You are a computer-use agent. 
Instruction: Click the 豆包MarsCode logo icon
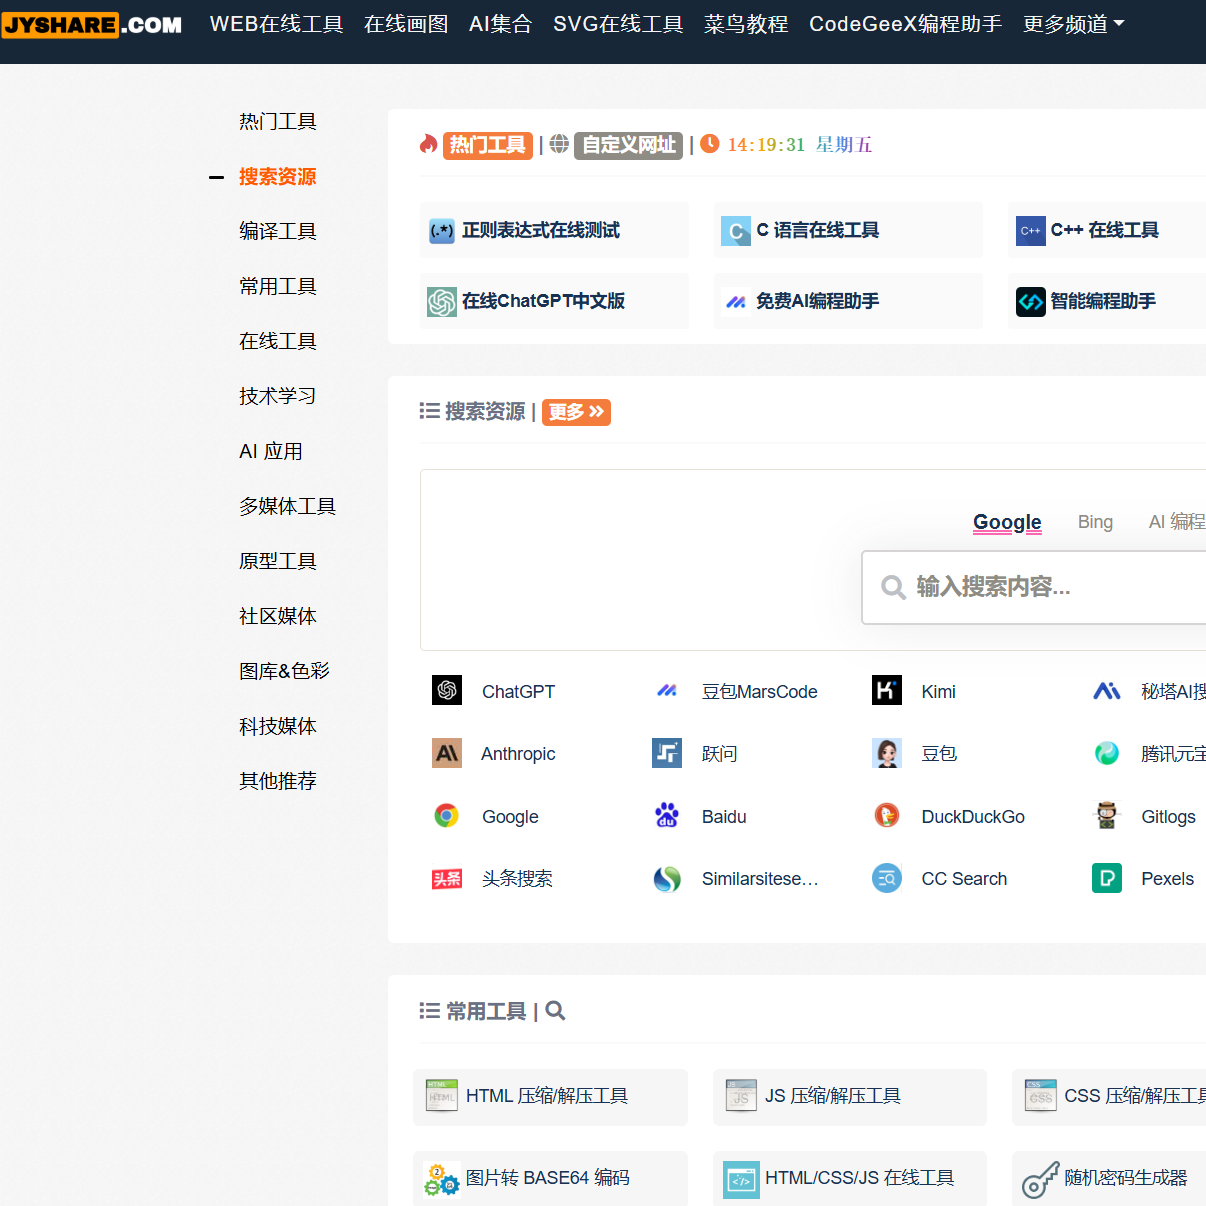pyautogui.click(x=667, y=690)
